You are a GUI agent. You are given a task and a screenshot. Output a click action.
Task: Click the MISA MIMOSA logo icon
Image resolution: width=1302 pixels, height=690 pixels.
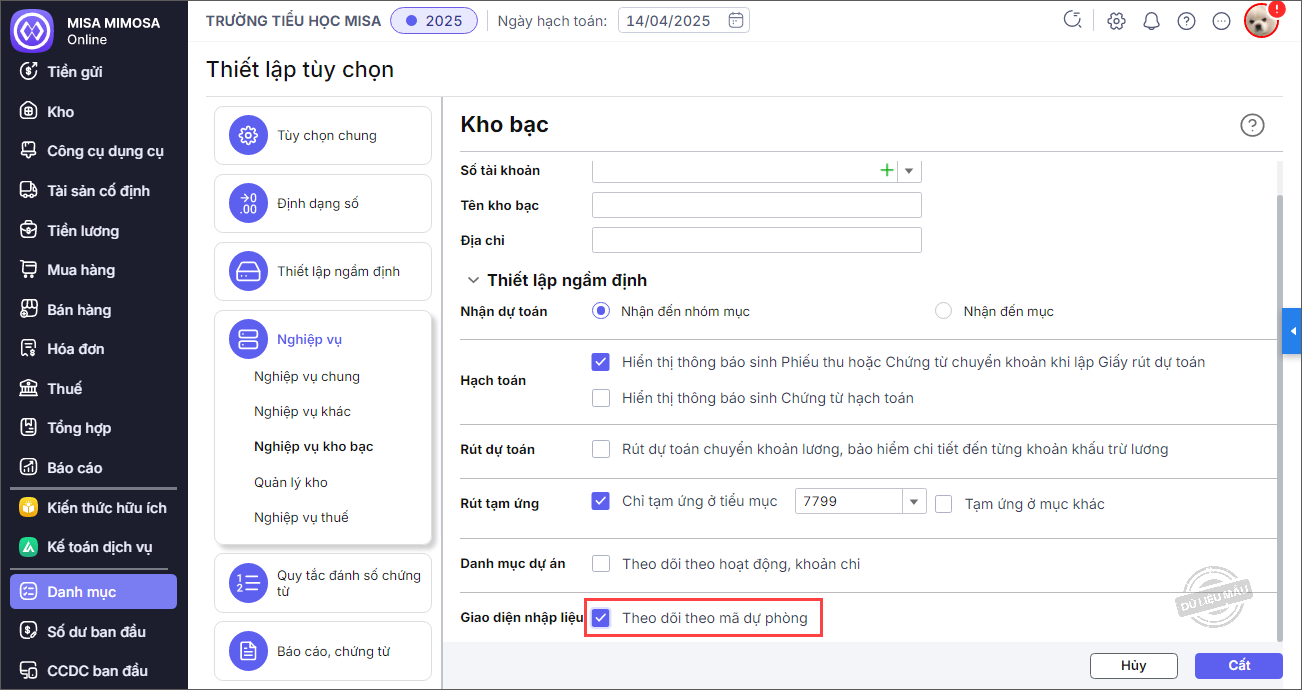(x=31, y=31)
